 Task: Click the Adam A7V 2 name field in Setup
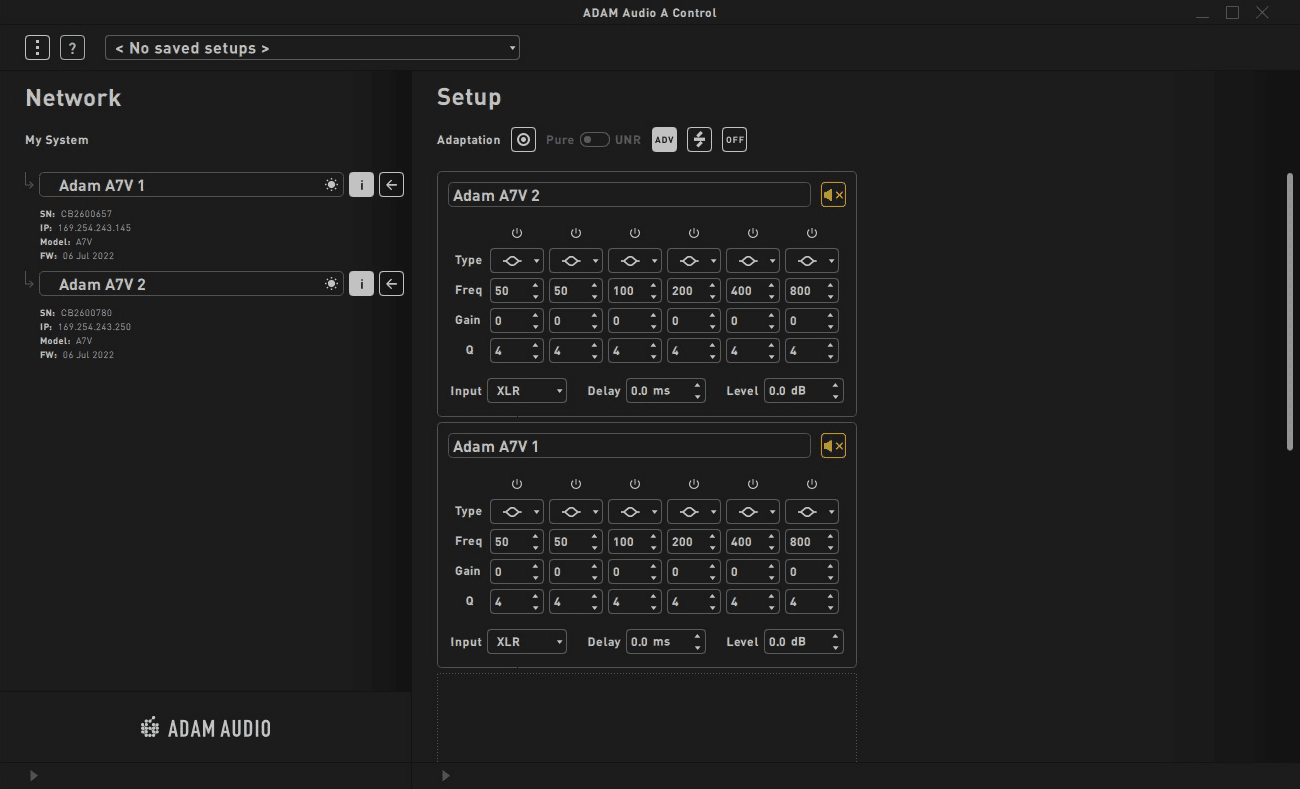pyautogui.click(x=629, y=195)
